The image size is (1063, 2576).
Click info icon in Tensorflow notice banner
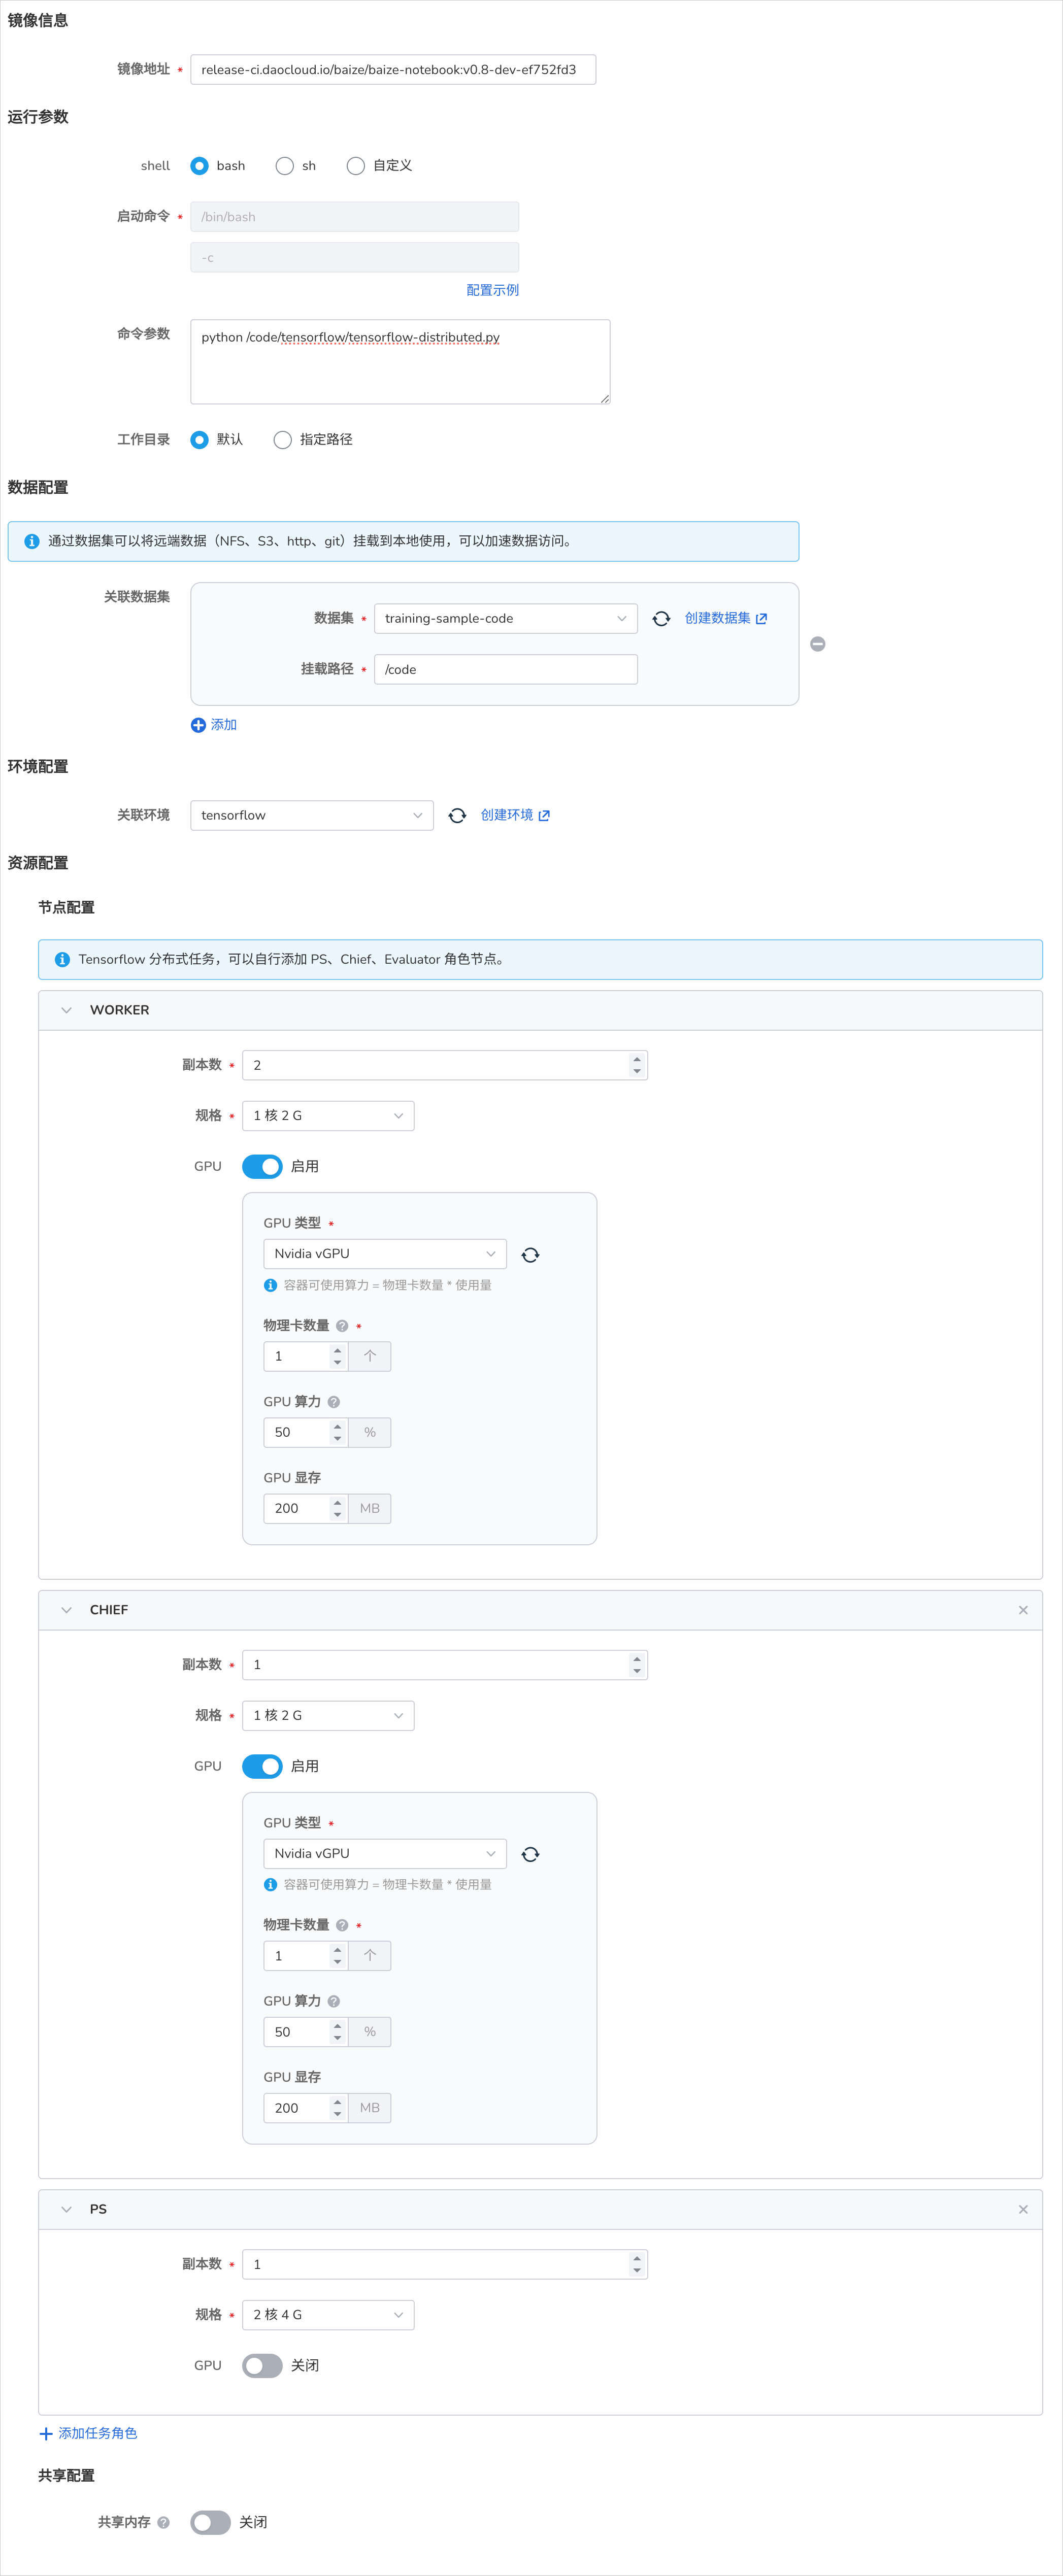[x=62, y=959]
